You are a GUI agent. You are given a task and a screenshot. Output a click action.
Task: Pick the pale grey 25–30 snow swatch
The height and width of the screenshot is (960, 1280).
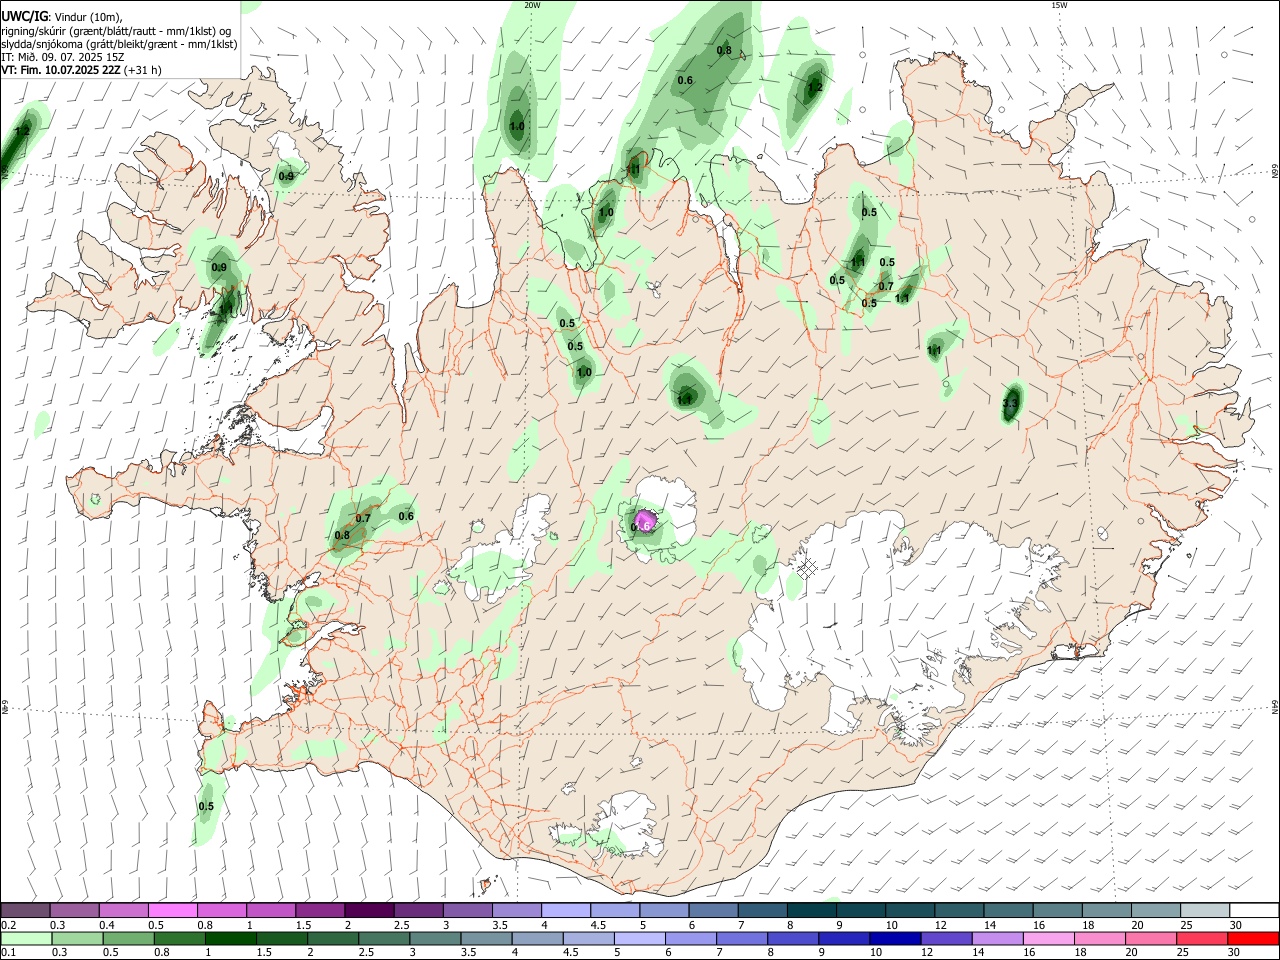[1205, 911]
